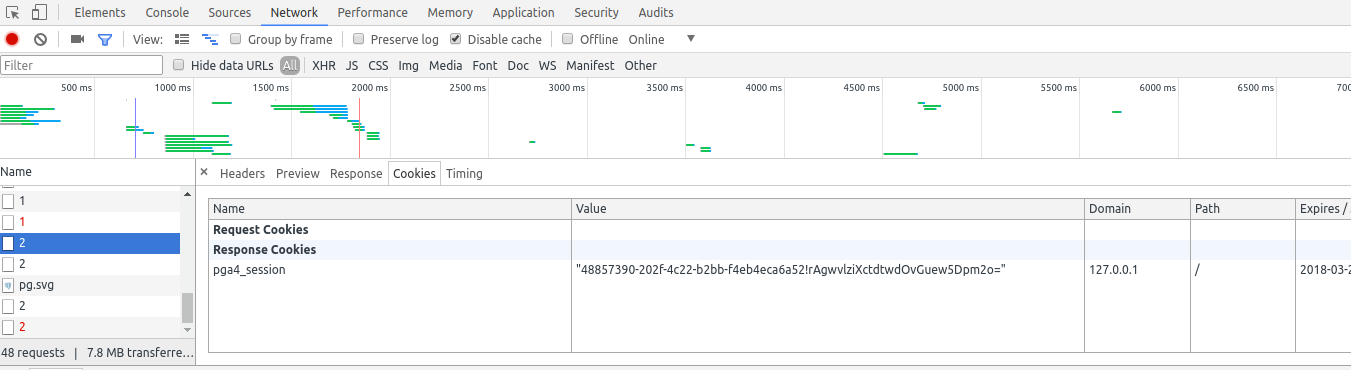Go to the Performance tab

(372, 13)
